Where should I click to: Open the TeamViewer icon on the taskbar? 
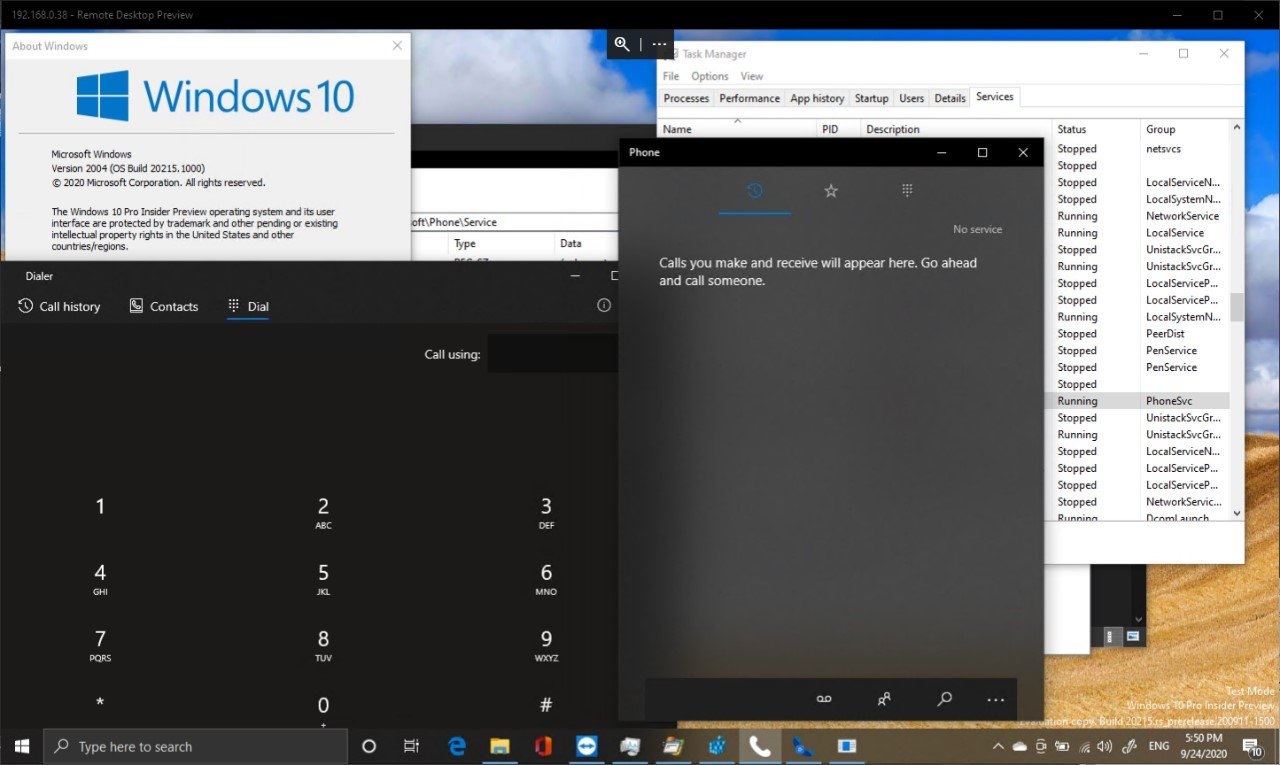(586, 746)
